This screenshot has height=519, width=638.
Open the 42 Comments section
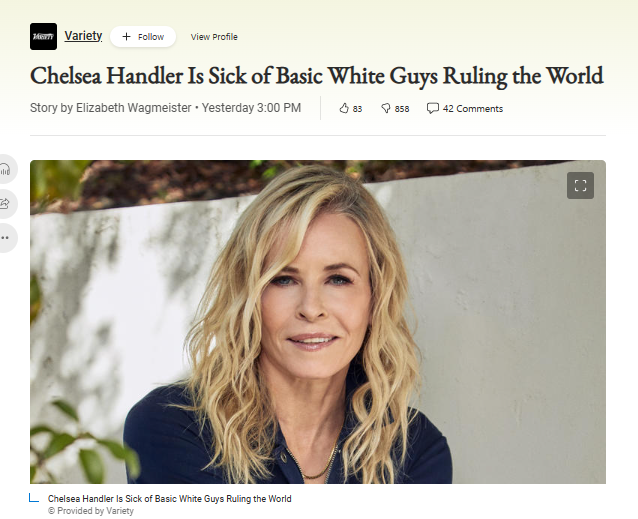coord(465,109)
